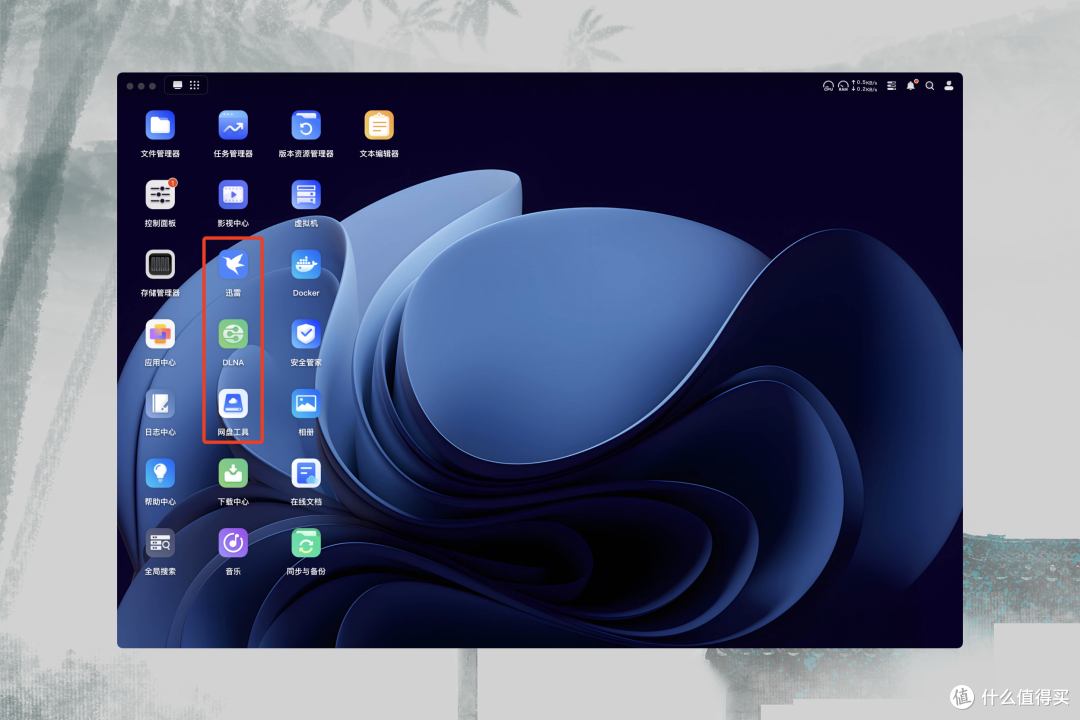Click the network speed indicator
This screenshot has width=1080, height=720.
(864, 85)
